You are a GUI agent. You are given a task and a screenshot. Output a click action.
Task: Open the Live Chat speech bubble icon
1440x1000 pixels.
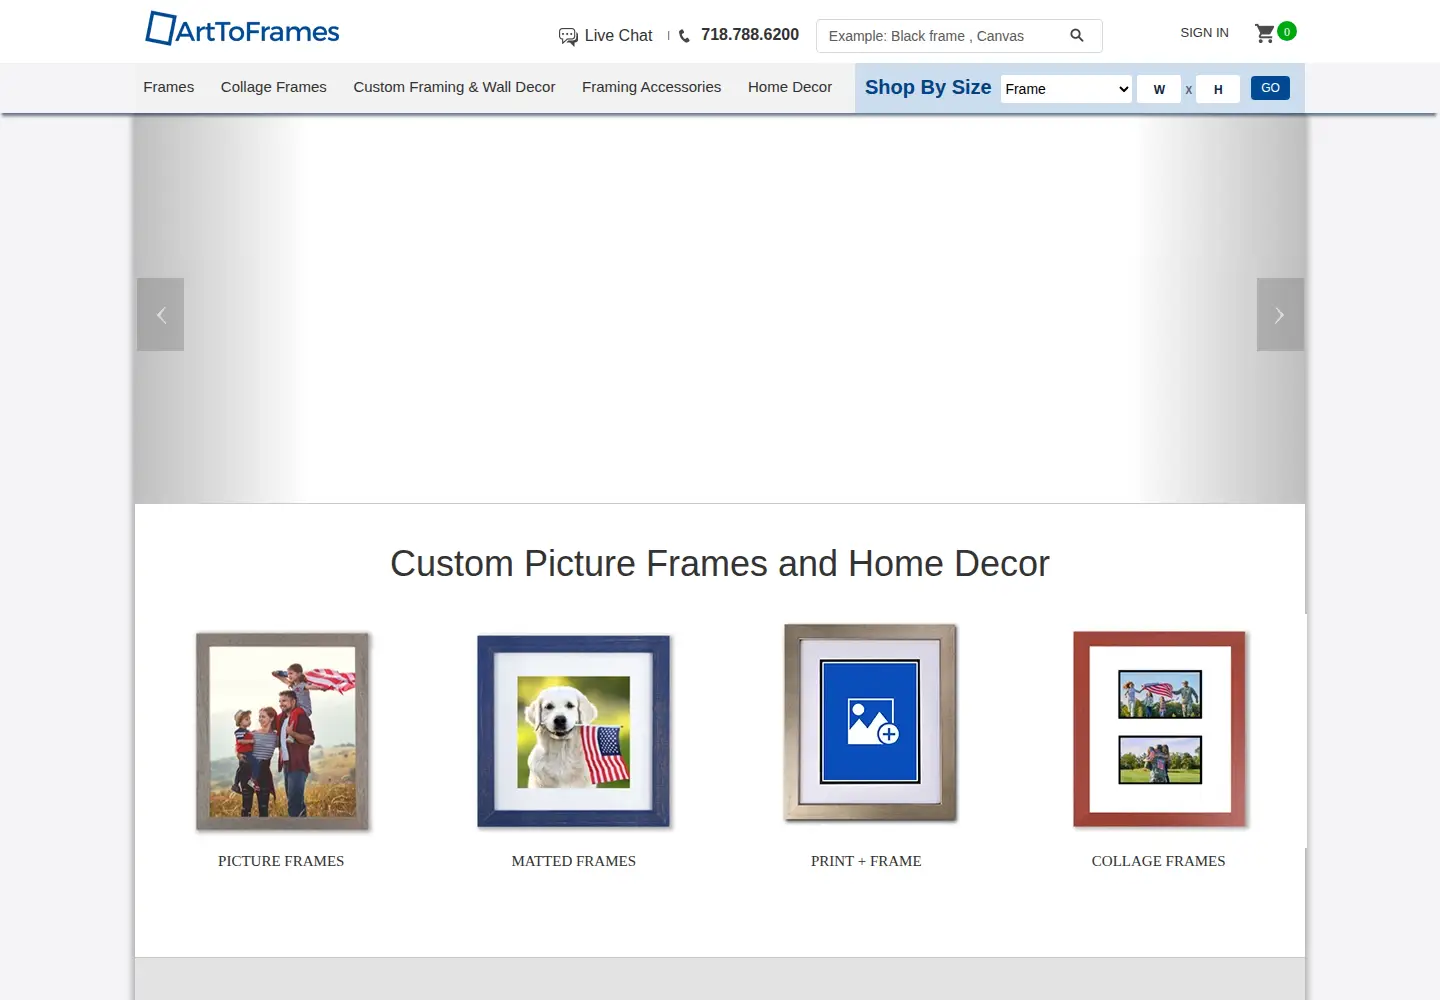[568, 36]
